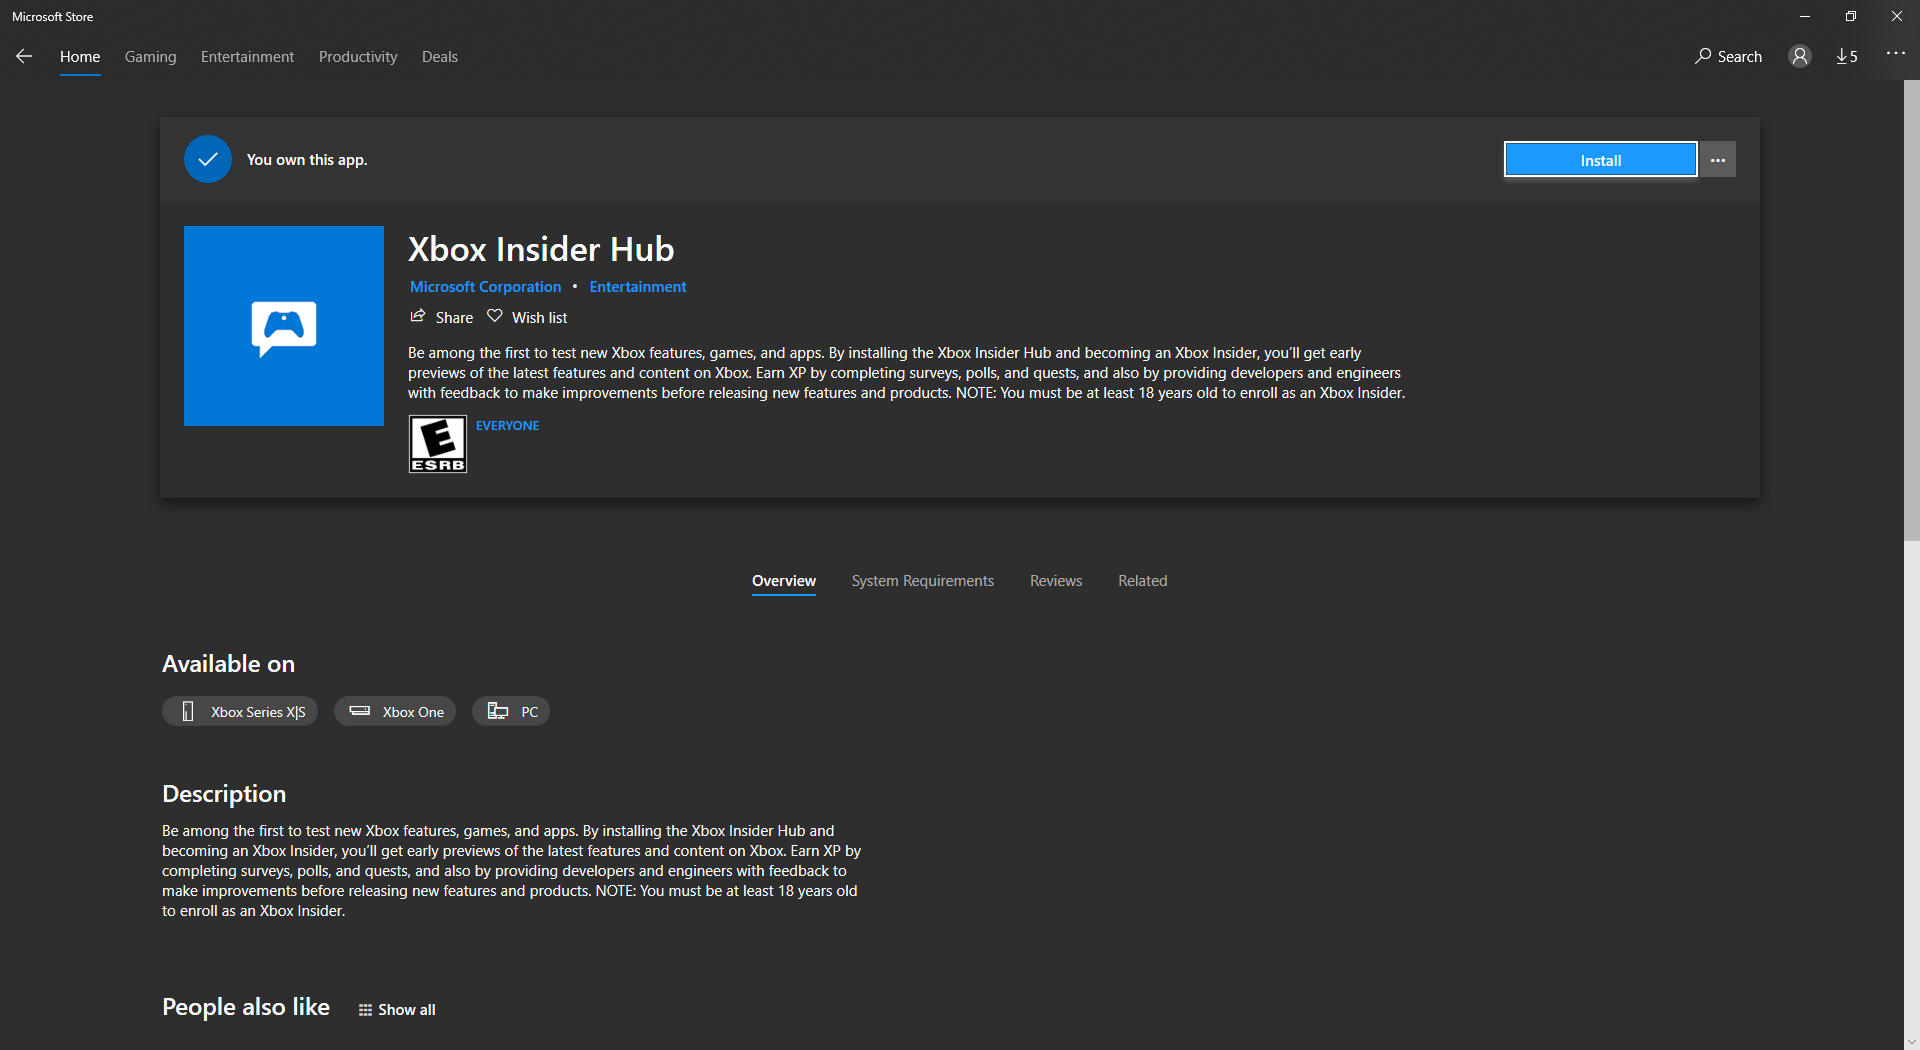Open the user account profile icon
Image resolution: width=1920 pixels, height=1050 pixels.
1800,57
